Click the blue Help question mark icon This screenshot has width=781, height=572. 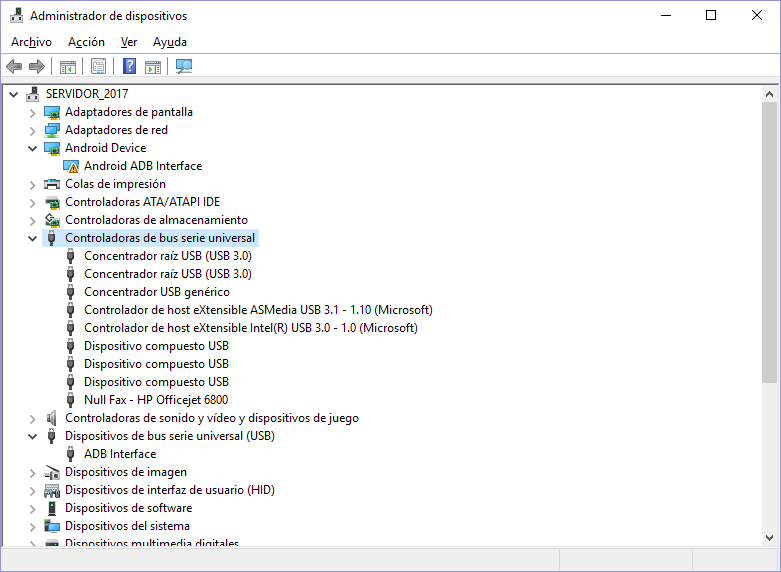[130, 66]
